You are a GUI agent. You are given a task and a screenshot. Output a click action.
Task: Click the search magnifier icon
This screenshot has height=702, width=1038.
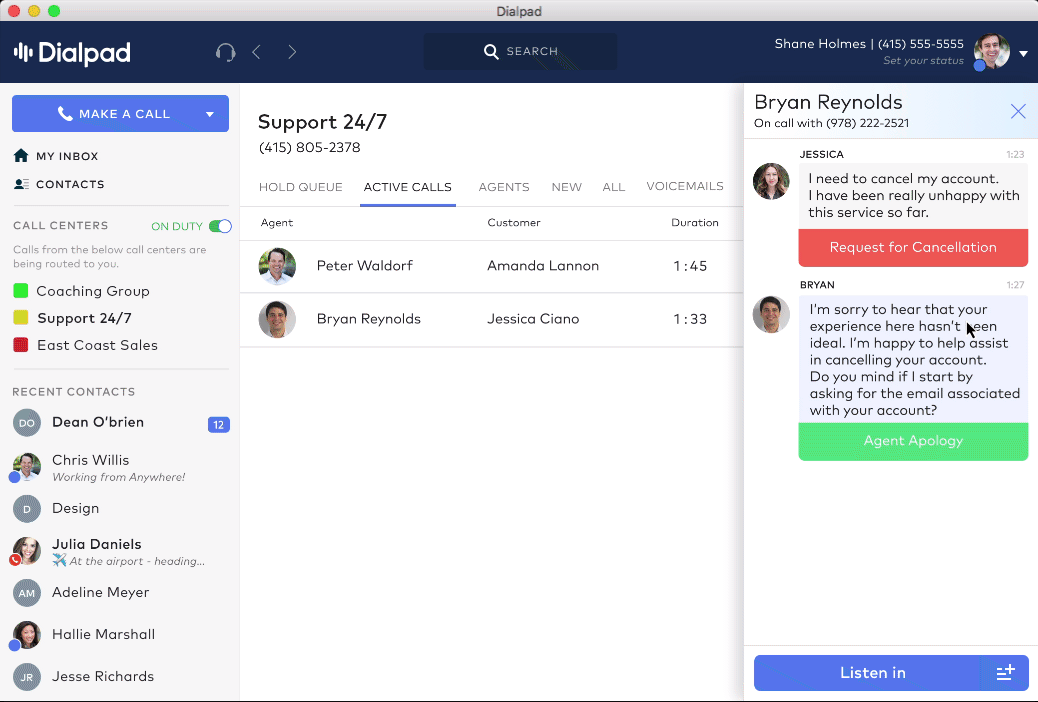click(491, 52)
